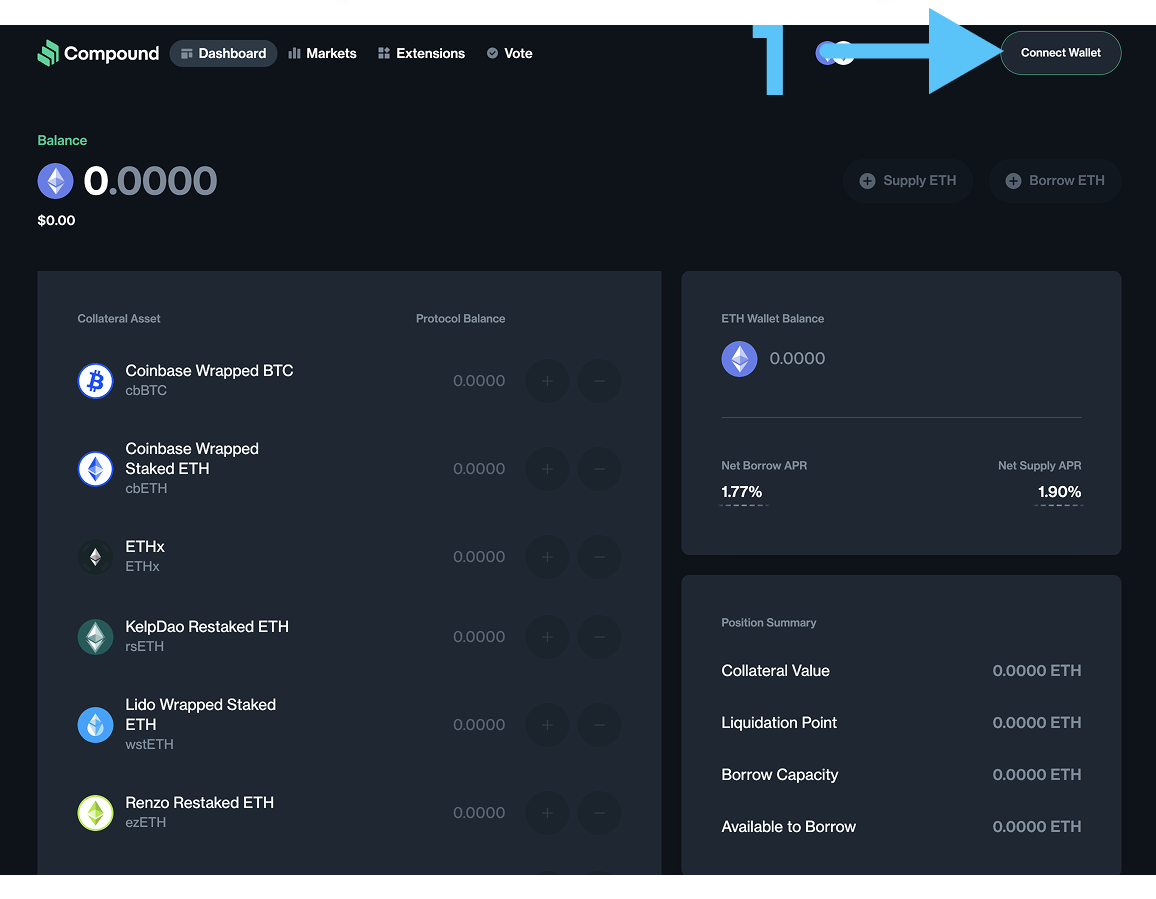Open the Extensions menu item
This screenshot has height=899, width=1156.
(421, 53)
